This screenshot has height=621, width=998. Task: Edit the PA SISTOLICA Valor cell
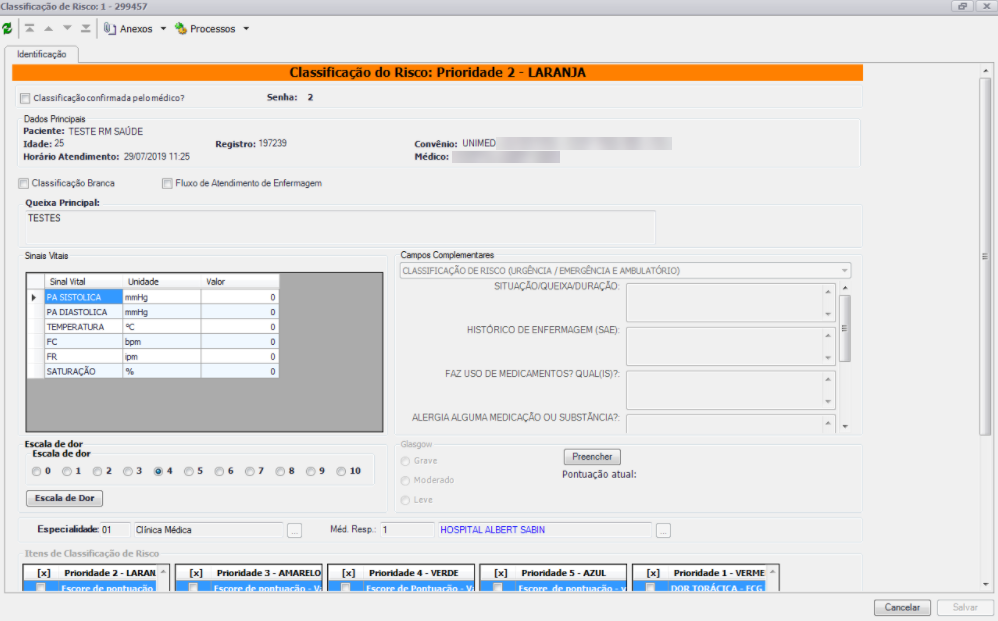(x=240, y=297)
